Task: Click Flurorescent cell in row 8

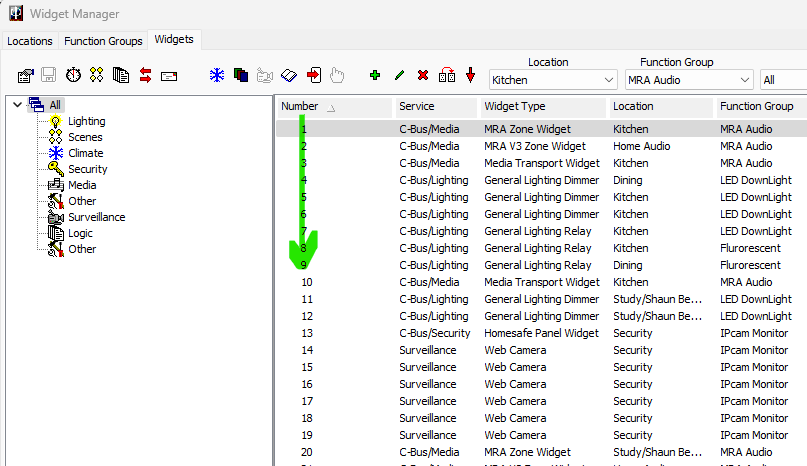Action: pyautogui.click(x=750, y=248)
